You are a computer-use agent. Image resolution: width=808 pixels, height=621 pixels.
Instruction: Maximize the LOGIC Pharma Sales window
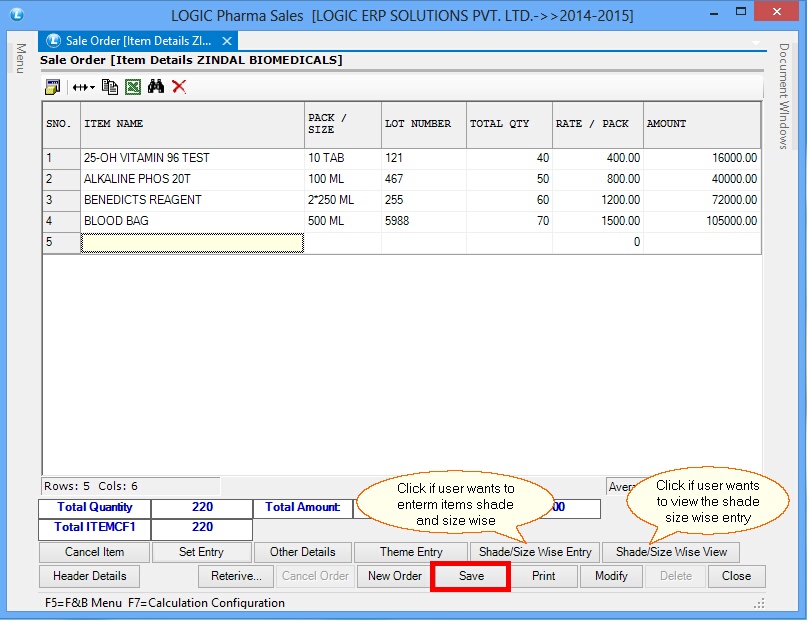tap(740, 12)
